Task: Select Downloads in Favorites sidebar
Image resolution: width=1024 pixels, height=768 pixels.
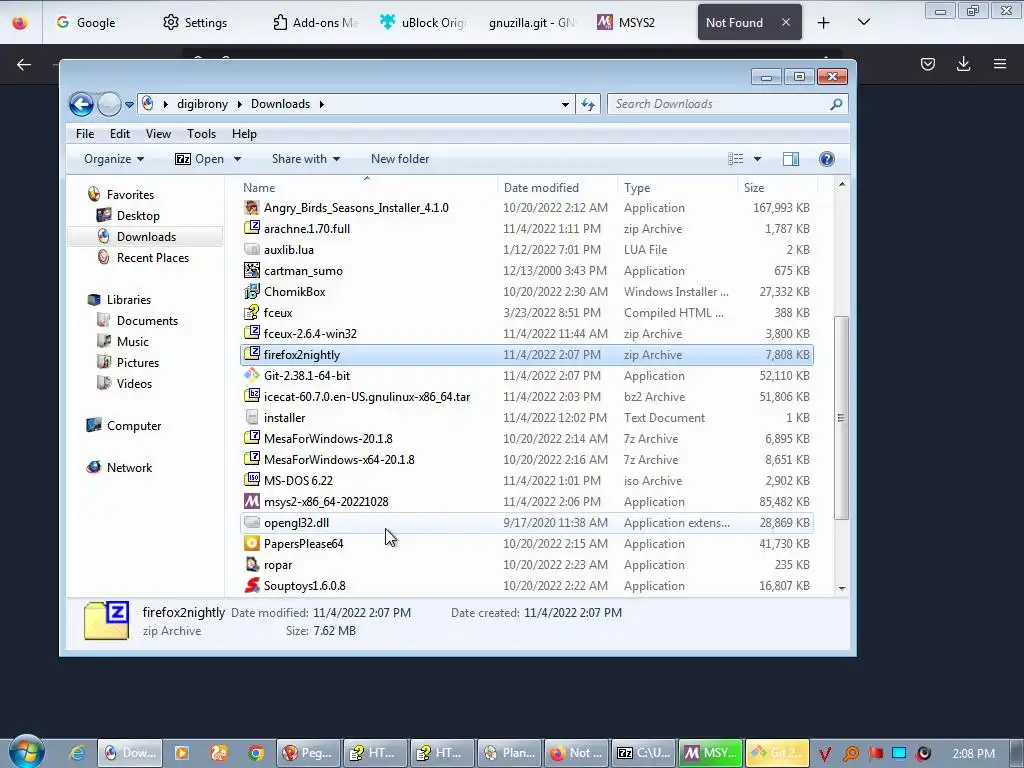Action: (145, 236)
